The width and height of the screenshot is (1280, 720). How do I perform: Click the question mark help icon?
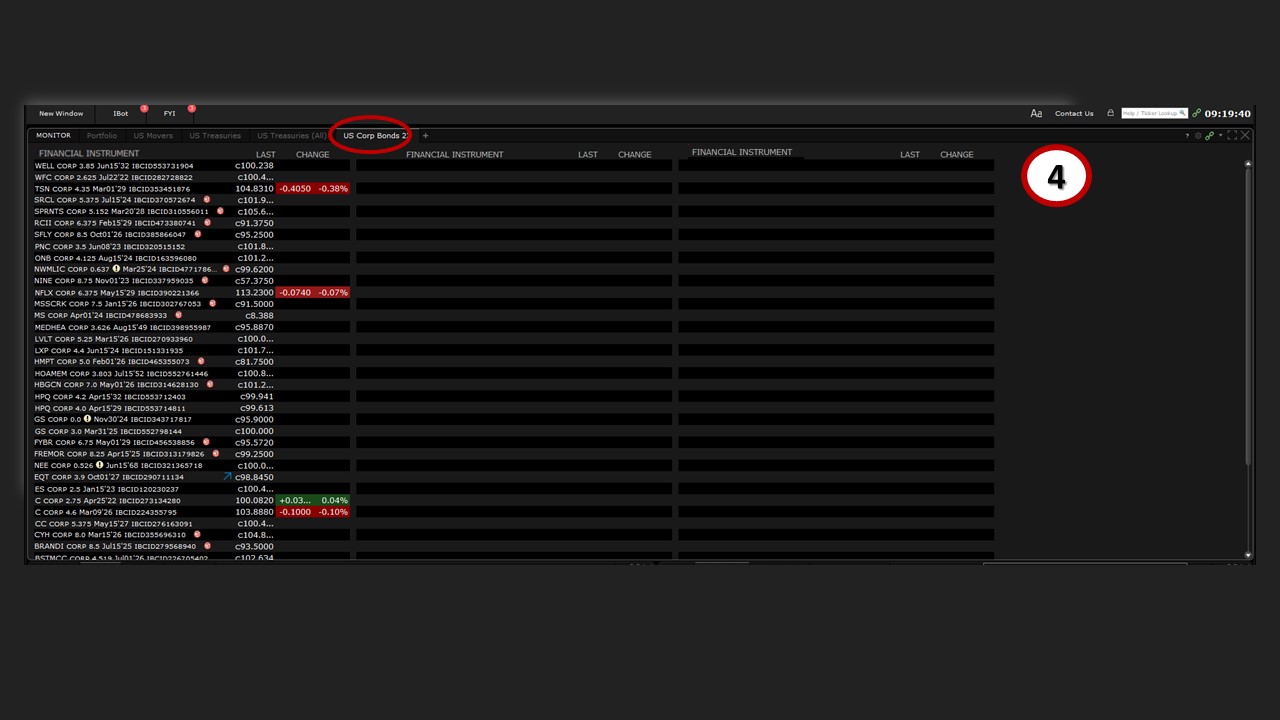pyautogui.click(x=1187, y=136)
